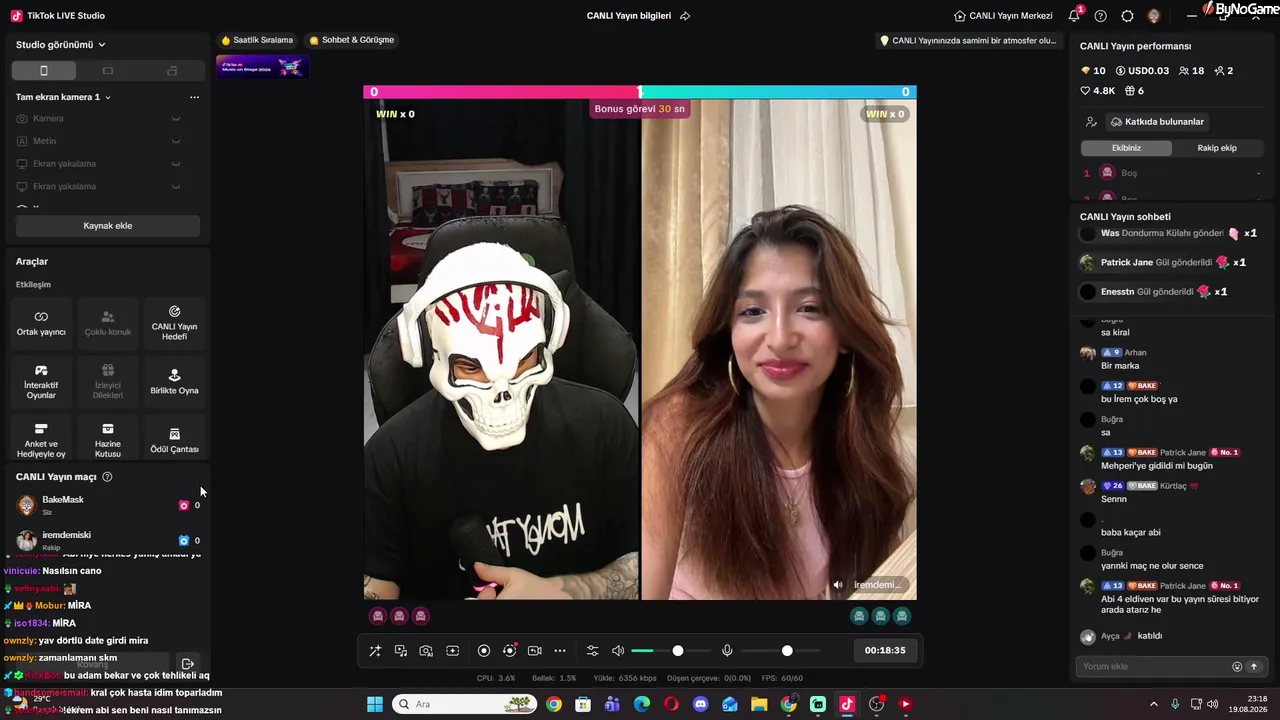This screenshot has width=1280, height=720.
Task: Open the emoji picker in comment box
Action: [1237, 667]
